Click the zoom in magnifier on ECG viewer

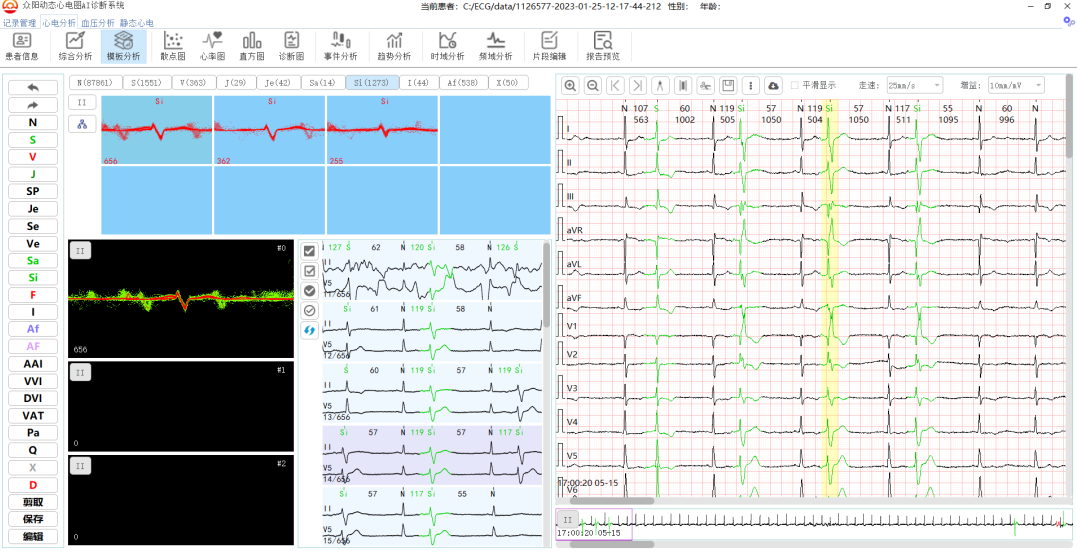pos(570,86)
